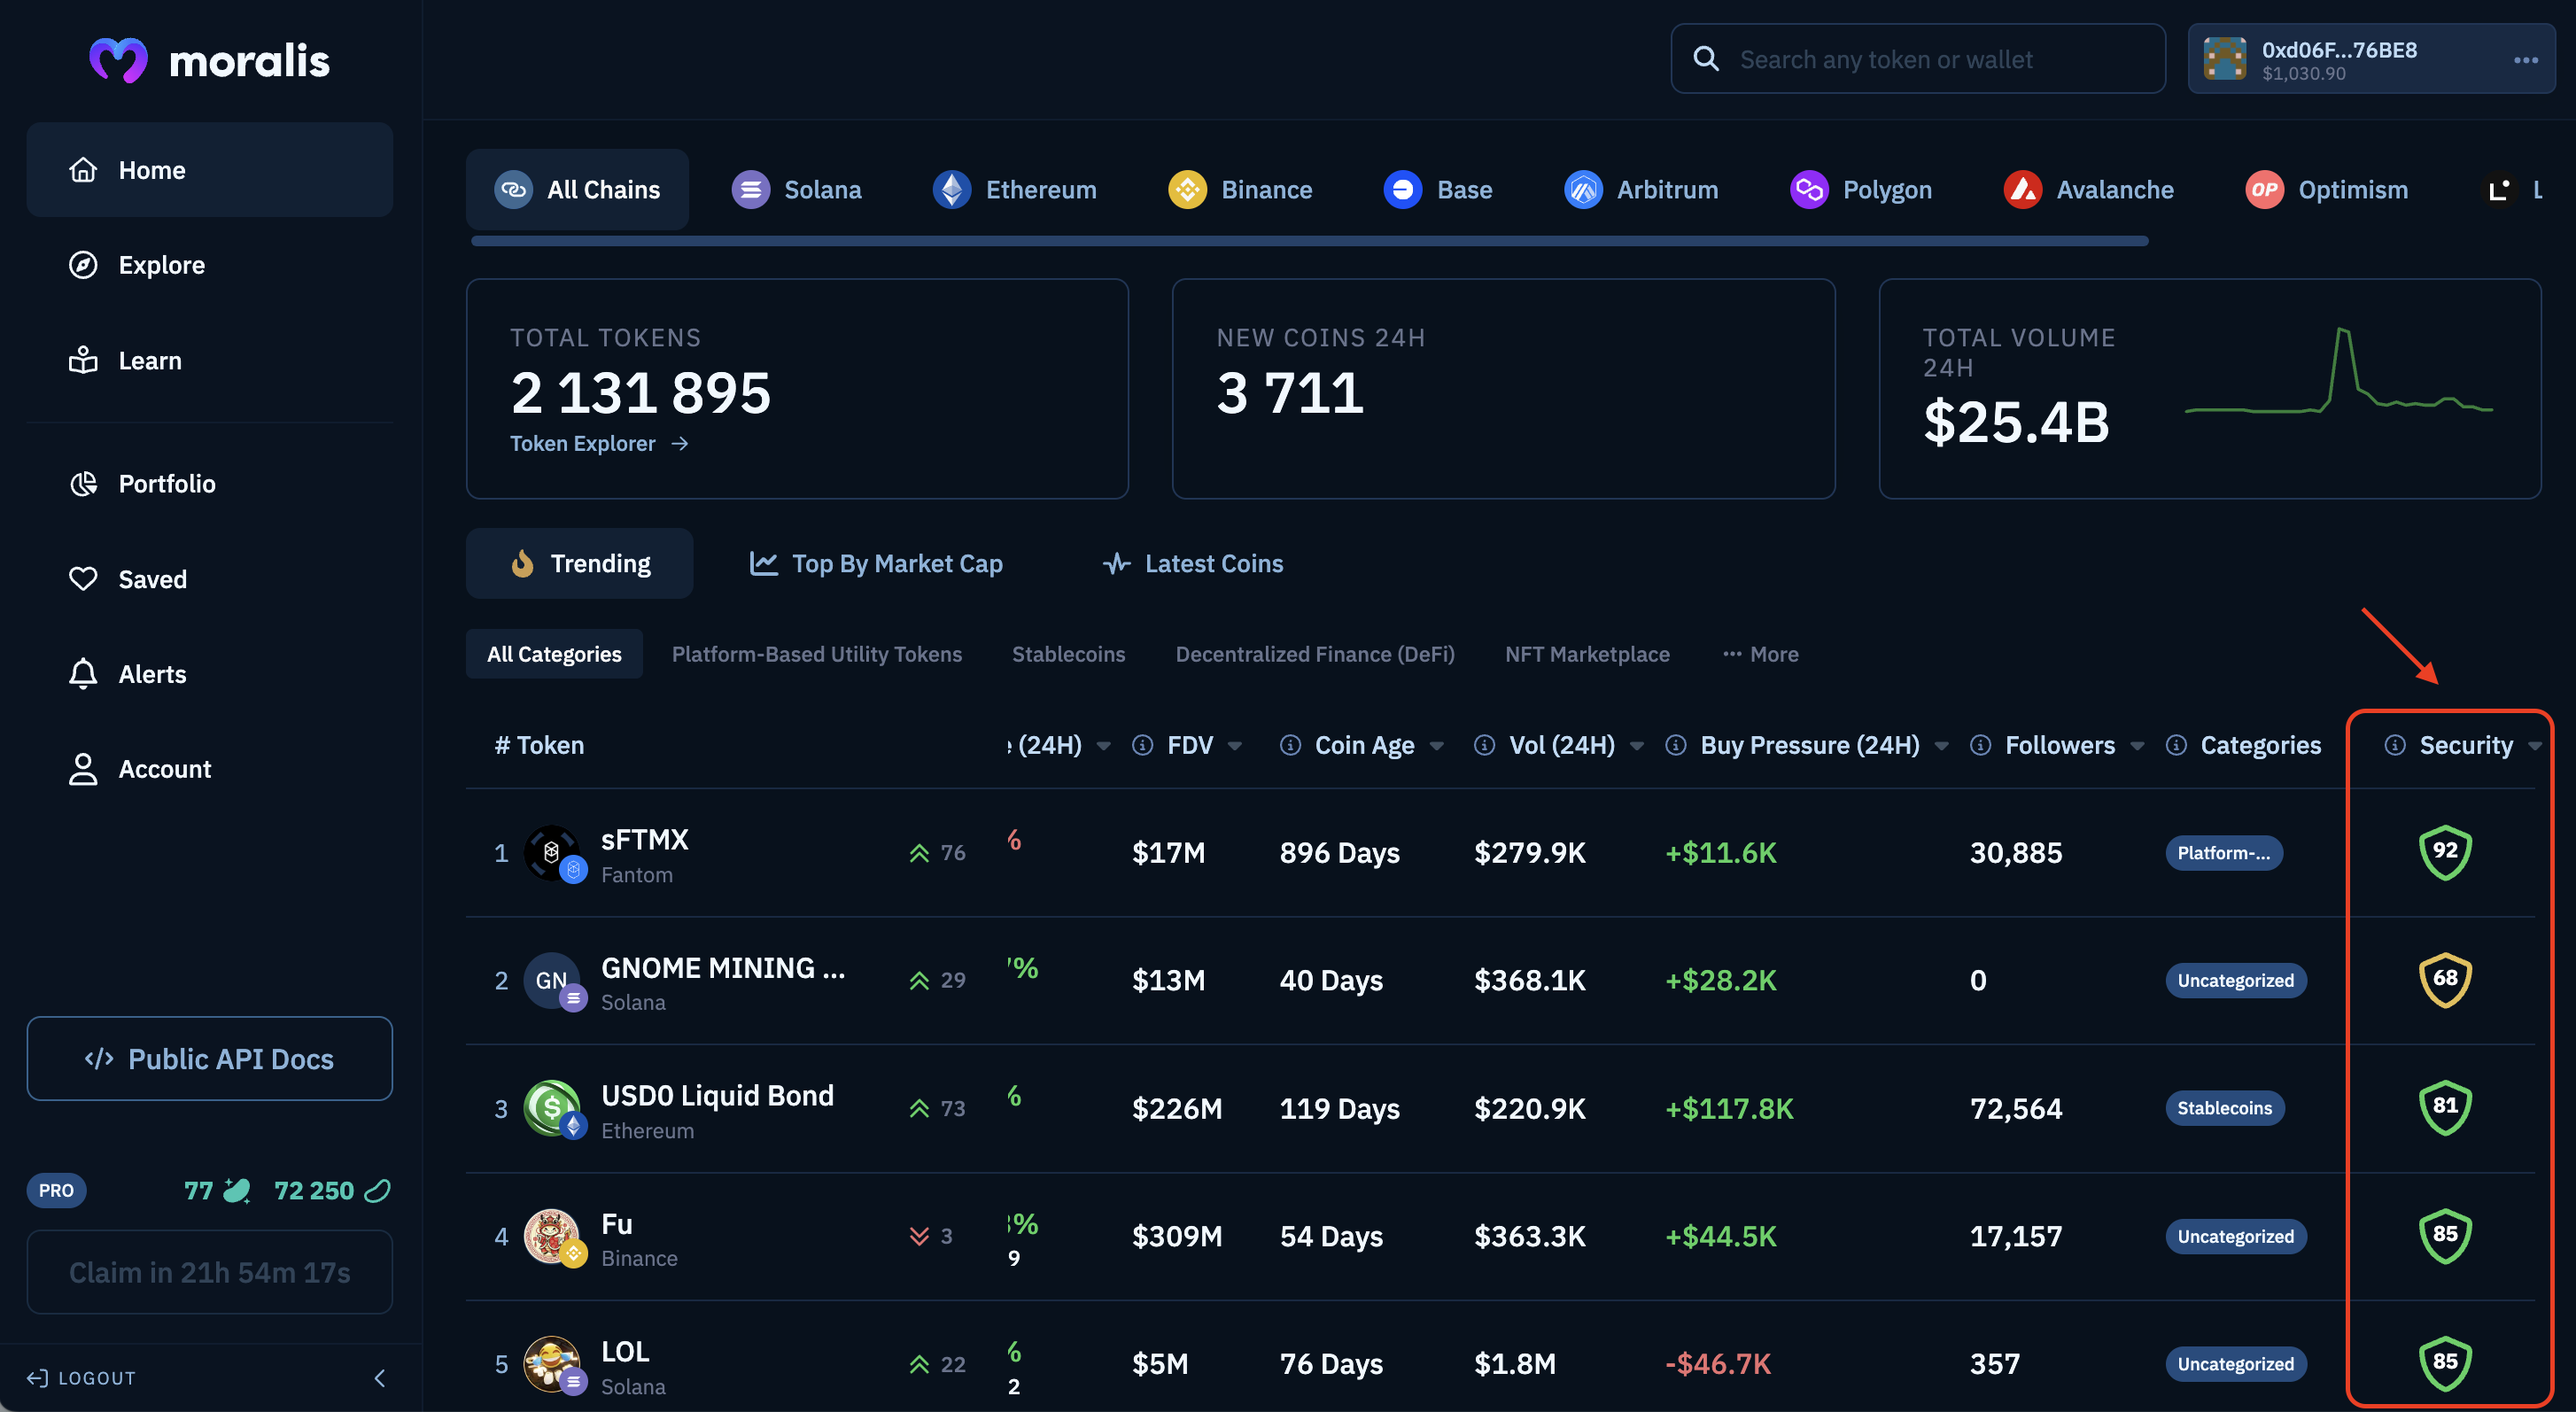Click the Claim countdown button
The height and width of the screenshot is (1412, 2576).
click(209, 1272)
